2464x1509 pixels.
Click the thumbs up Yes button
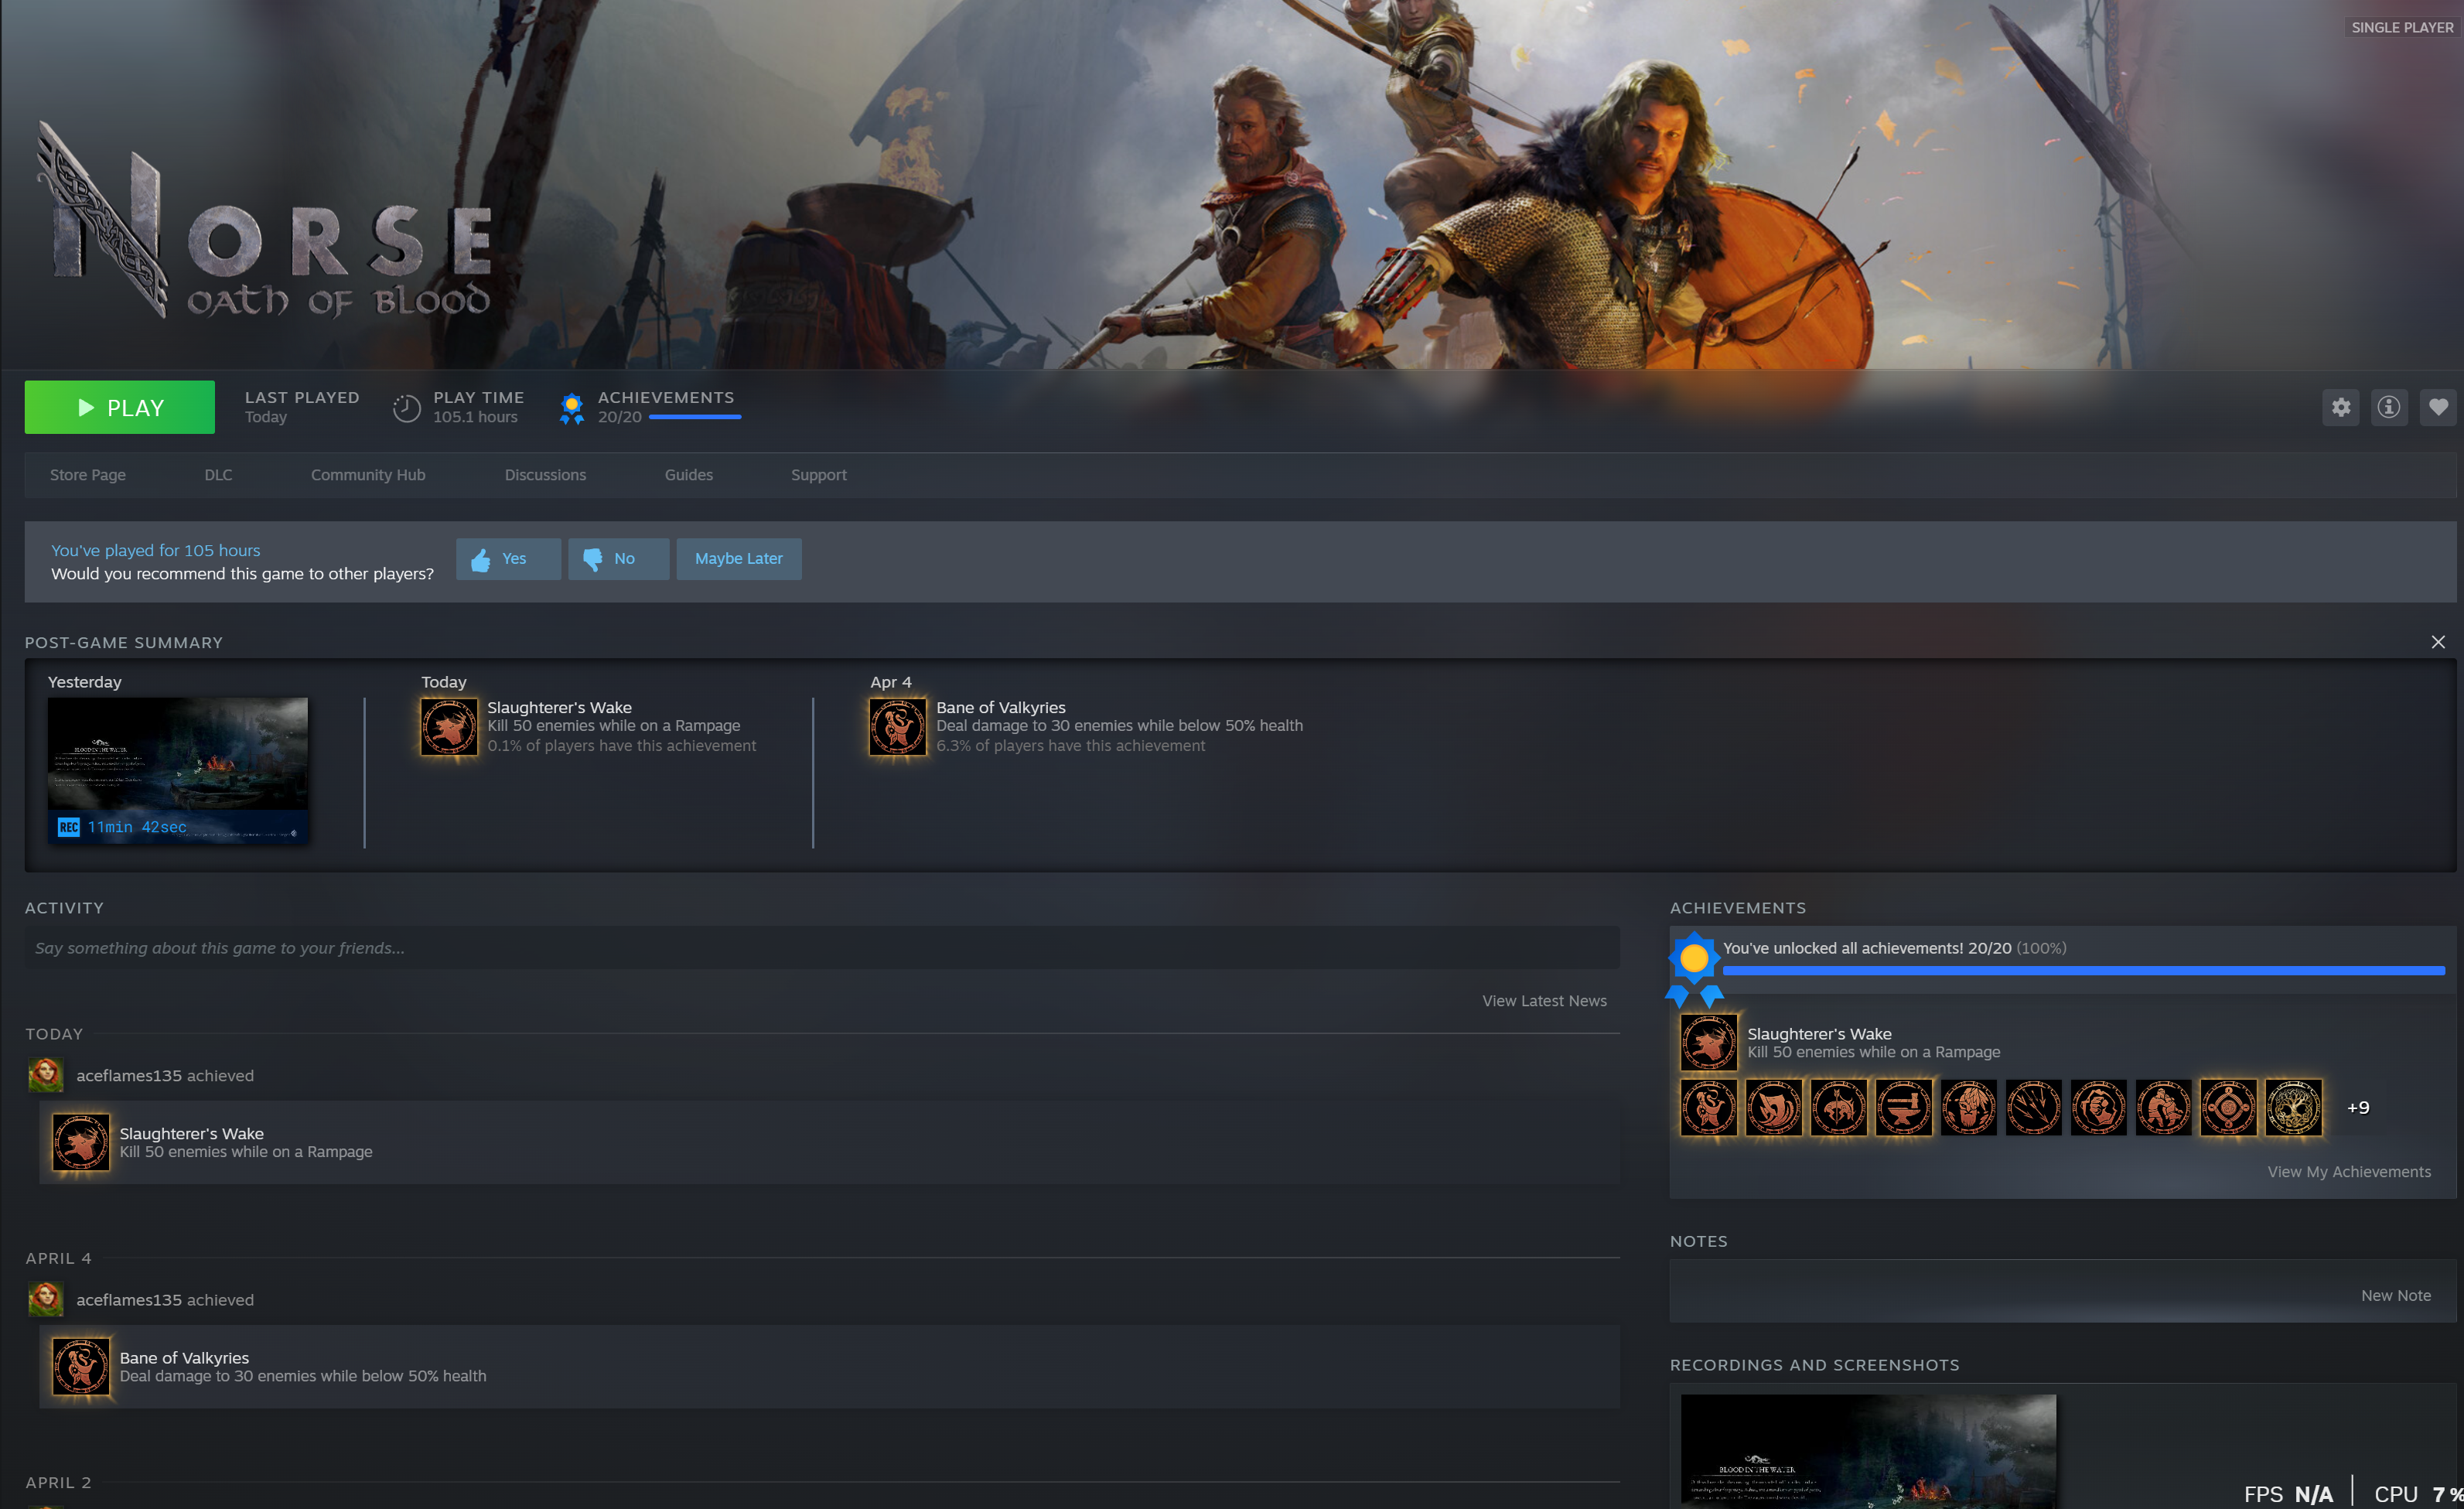tap(508, 559)
